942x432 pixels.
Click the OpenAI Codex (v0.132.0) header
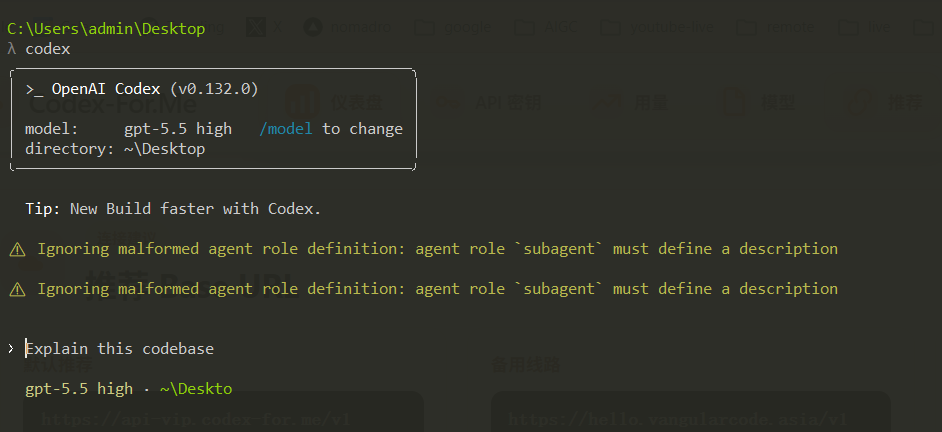coord(142,89)
